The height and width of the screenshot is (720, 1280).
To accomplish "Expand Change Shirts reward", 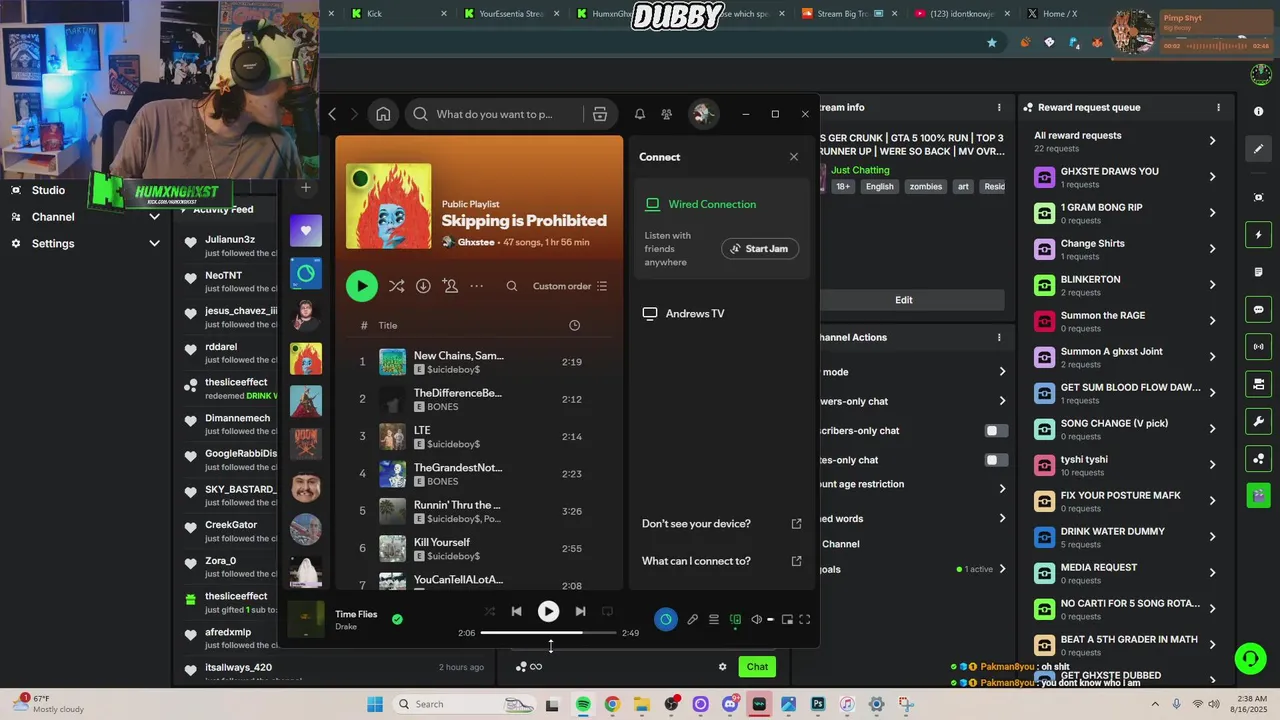I will [x=1212, y=249].
